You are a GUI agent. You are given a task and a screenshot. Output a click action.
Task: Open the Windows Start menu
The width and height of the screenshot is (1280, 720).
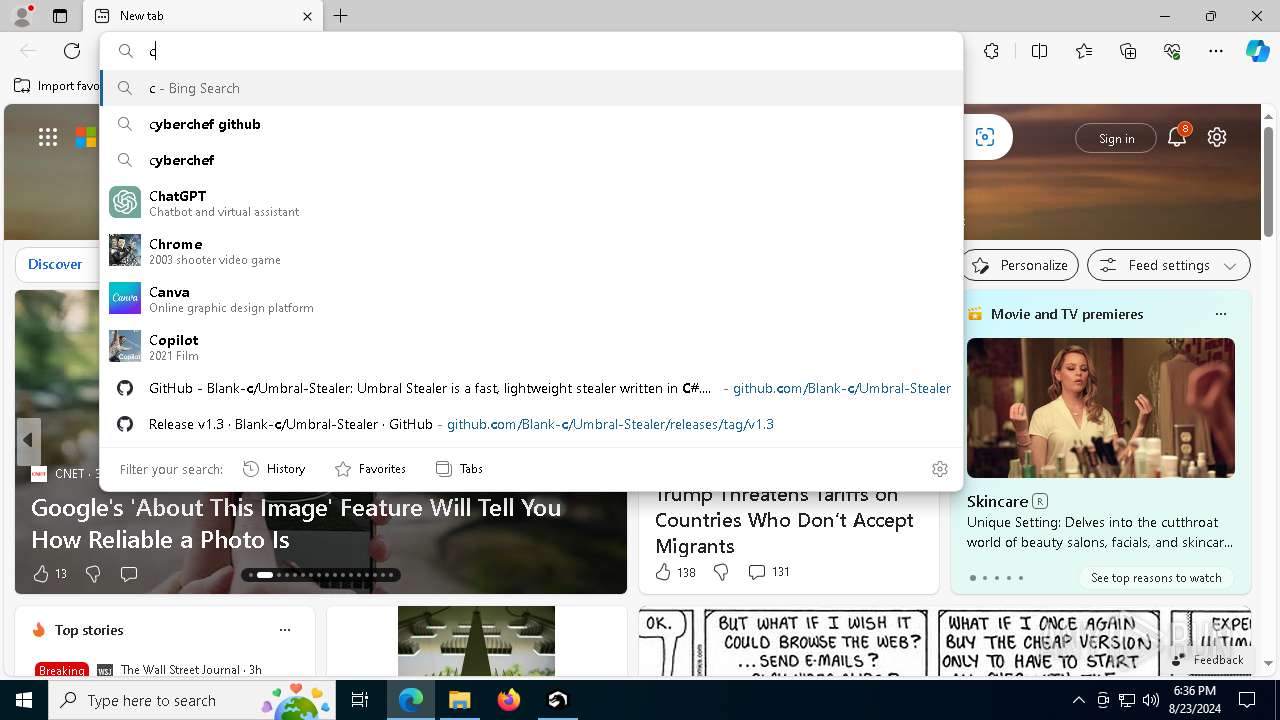click(x=24, y=700)
